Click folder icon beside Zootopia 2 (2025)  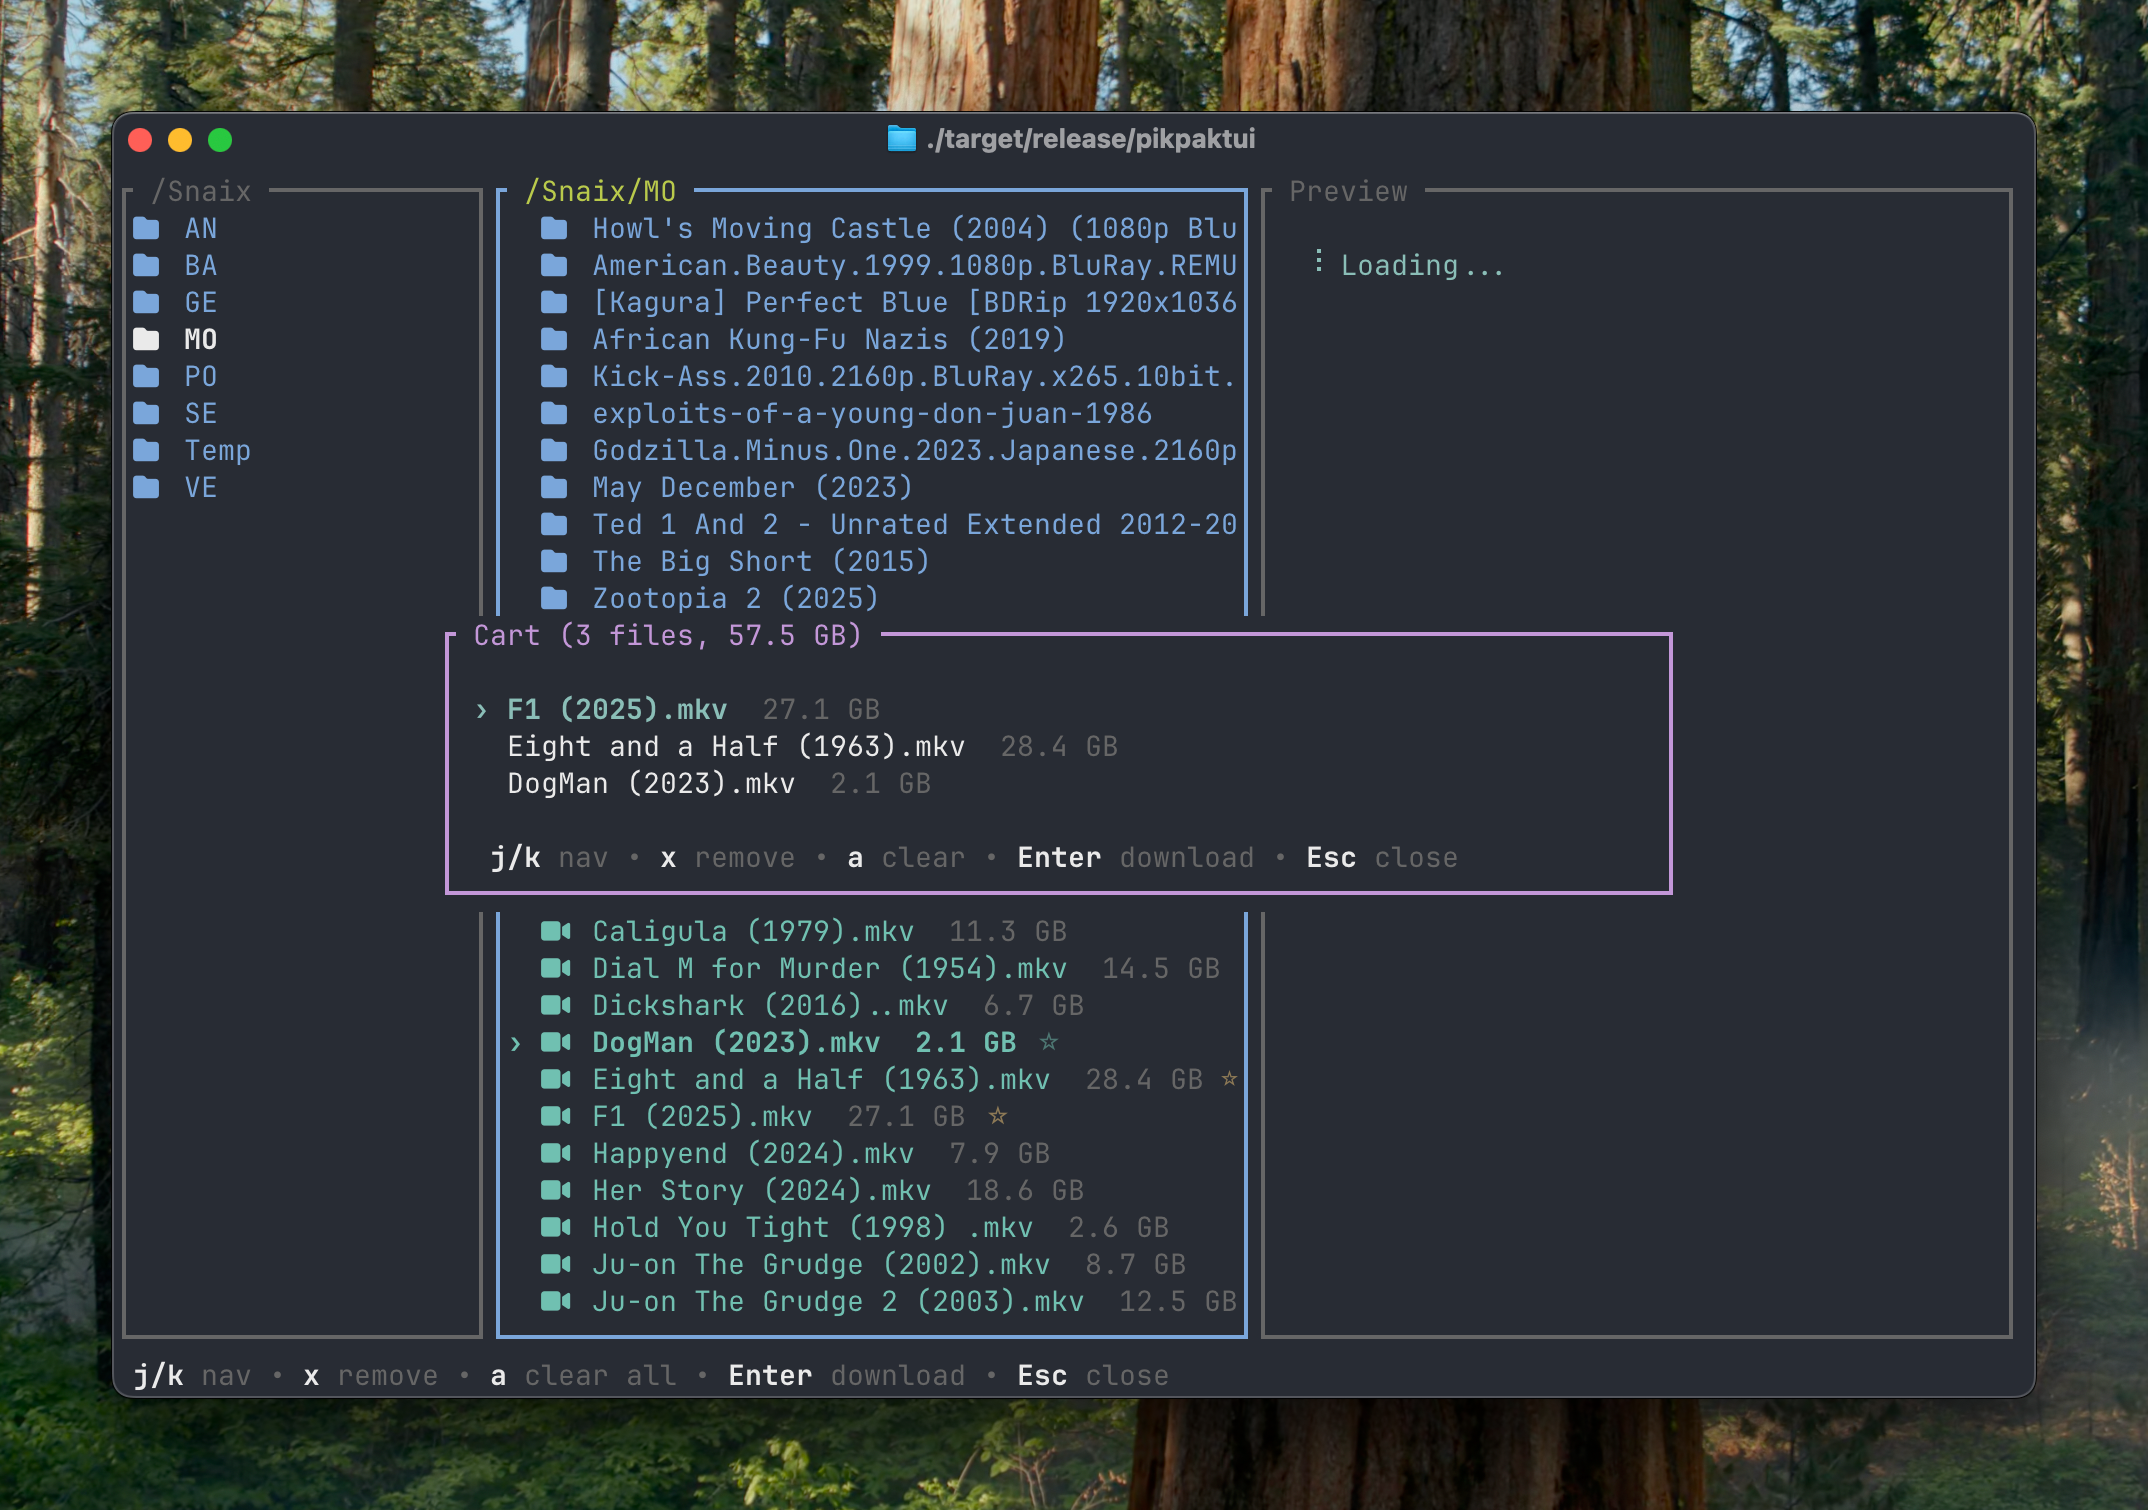(554, 599)
